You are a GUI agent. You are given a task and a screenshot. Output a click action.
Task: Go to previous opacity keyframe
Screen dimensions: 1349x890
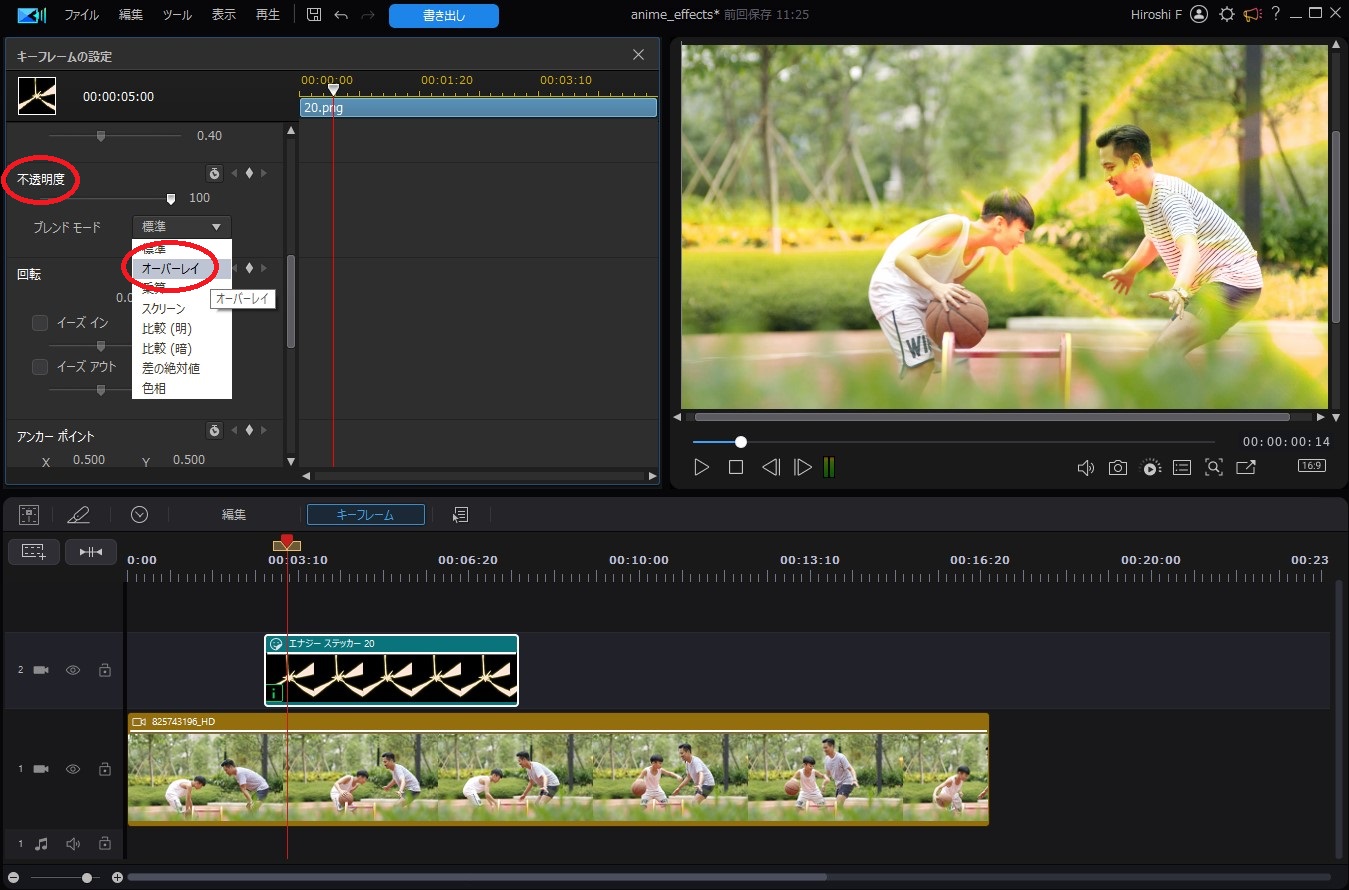[234, 173]
